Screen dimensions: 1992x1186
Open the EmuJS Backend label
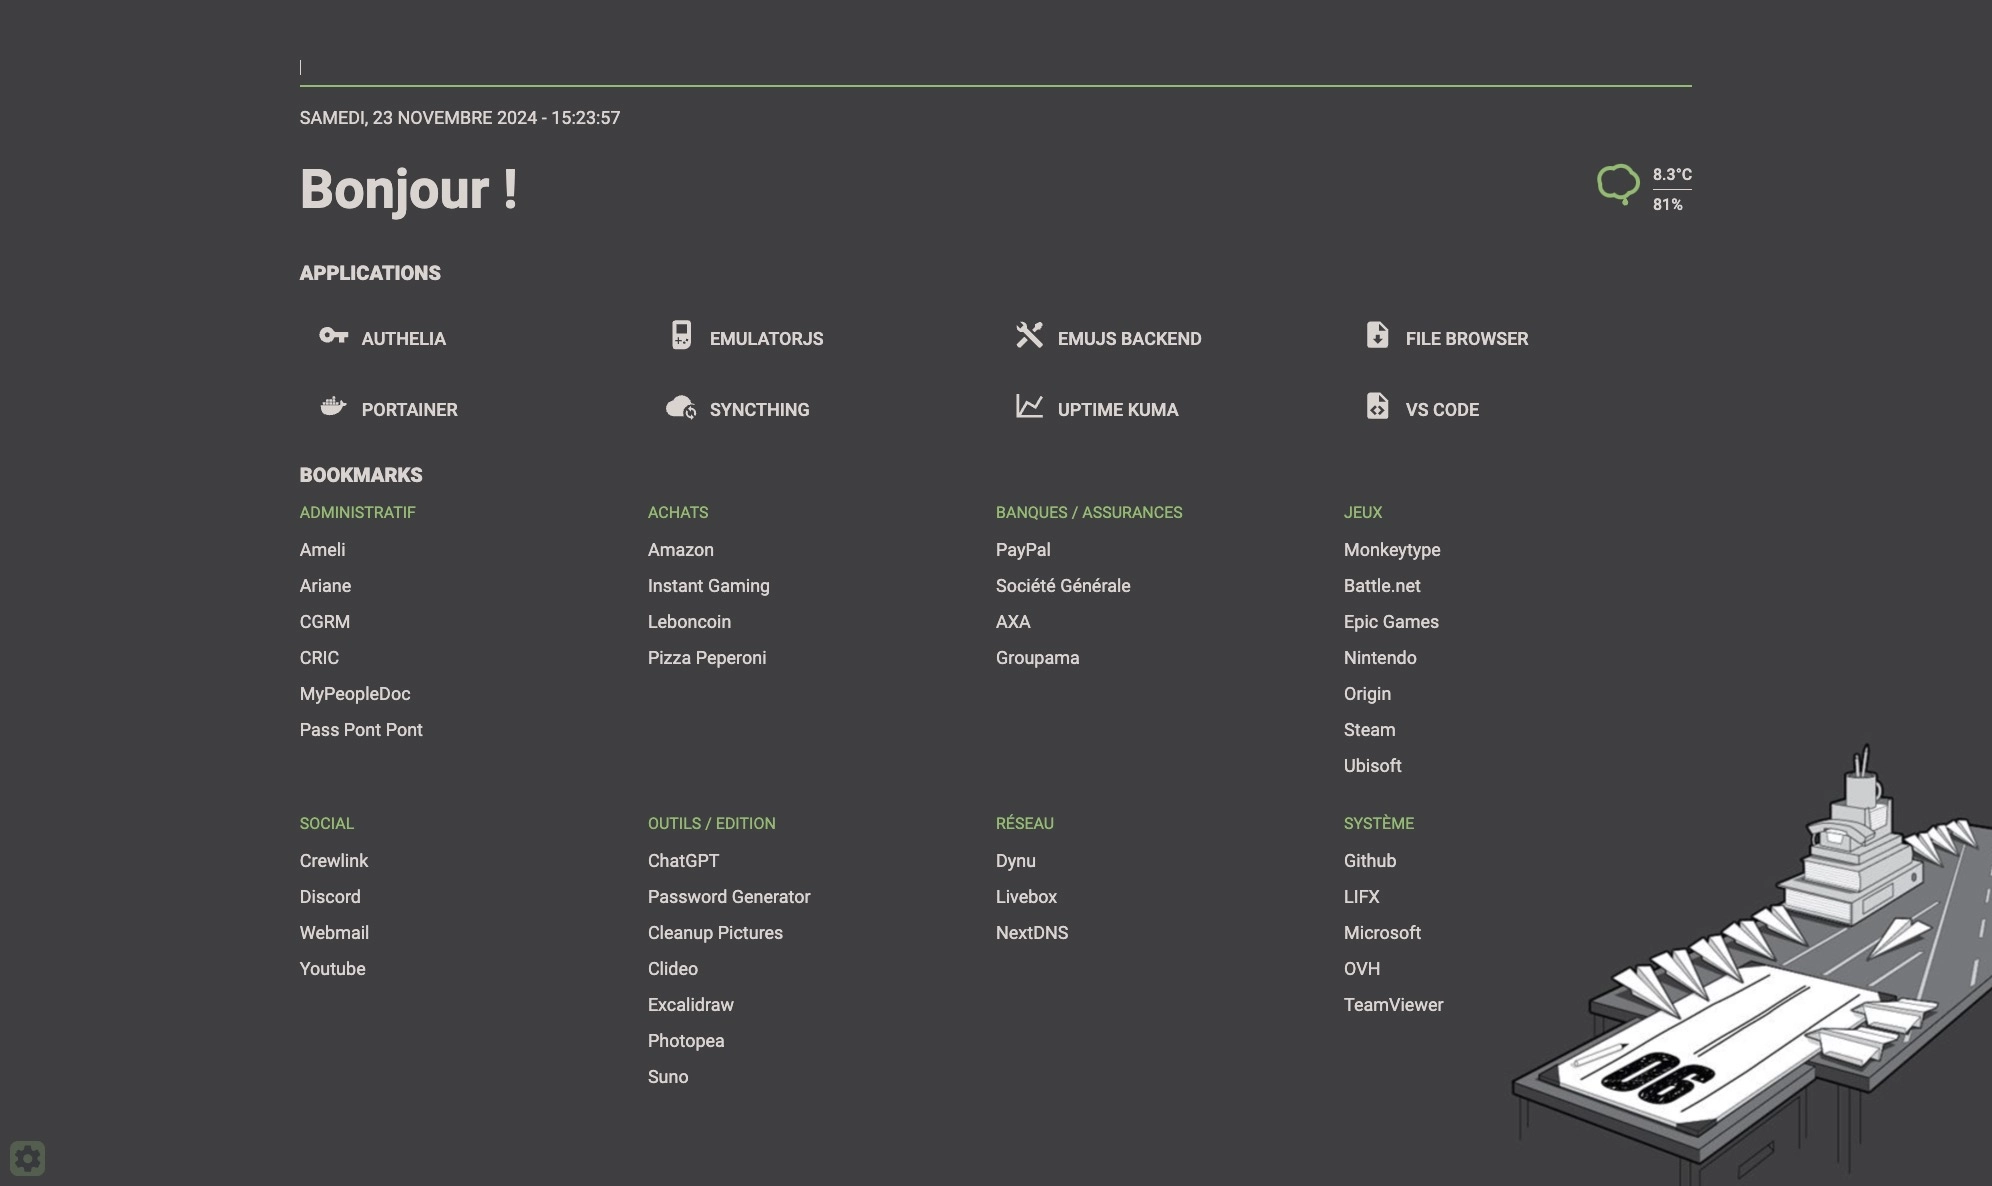1130,339
